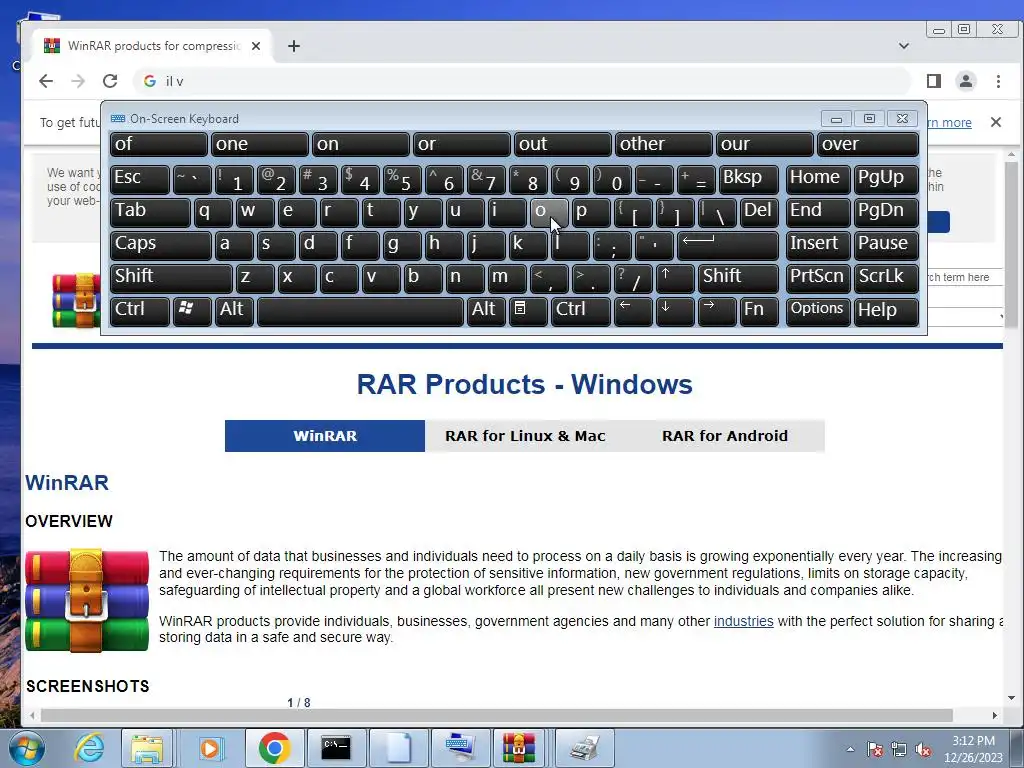Image resolution: width=1024 pixels, height=768 pixels.
Task: Click the horizontal scrollbar of the page
Action: click(x=496, y=715)
